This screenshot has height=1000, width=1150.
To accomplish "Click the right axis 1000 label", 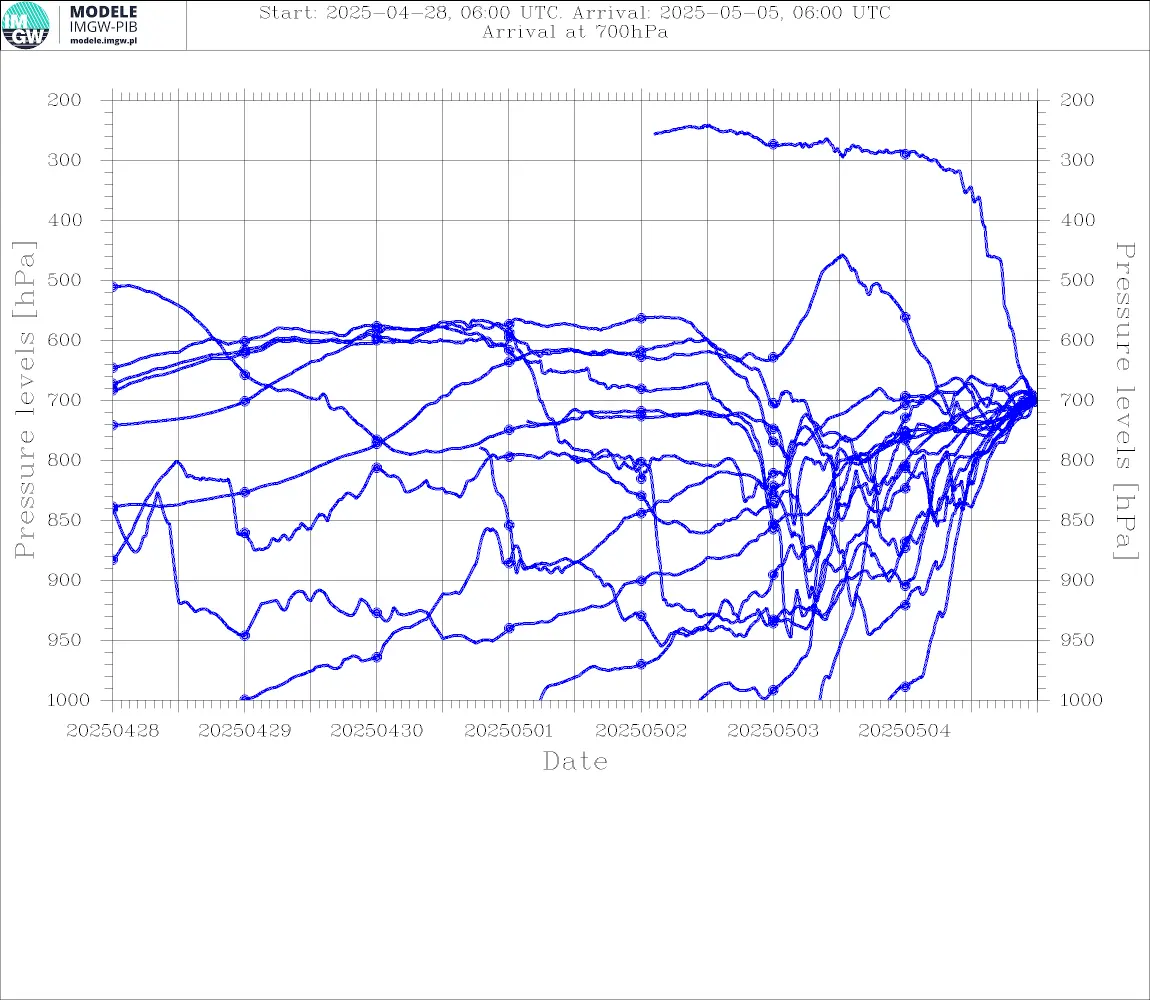I will point(1081,700).
